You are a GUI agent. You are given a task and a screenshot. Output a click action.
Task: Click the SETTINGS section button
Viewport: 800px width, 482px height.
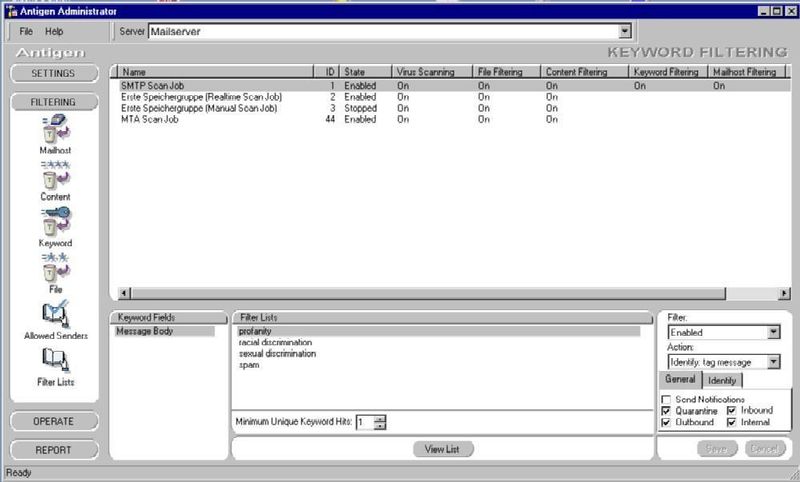coord(54,73)
